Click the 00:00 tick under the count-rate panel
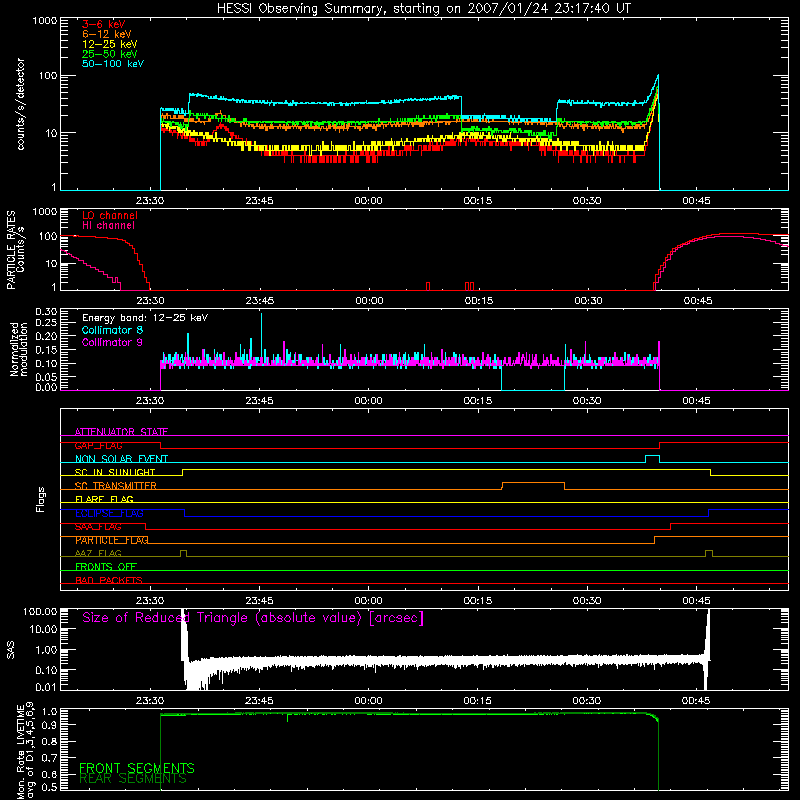The height and width of the screenshot is (800, 800). click(368, 201)
